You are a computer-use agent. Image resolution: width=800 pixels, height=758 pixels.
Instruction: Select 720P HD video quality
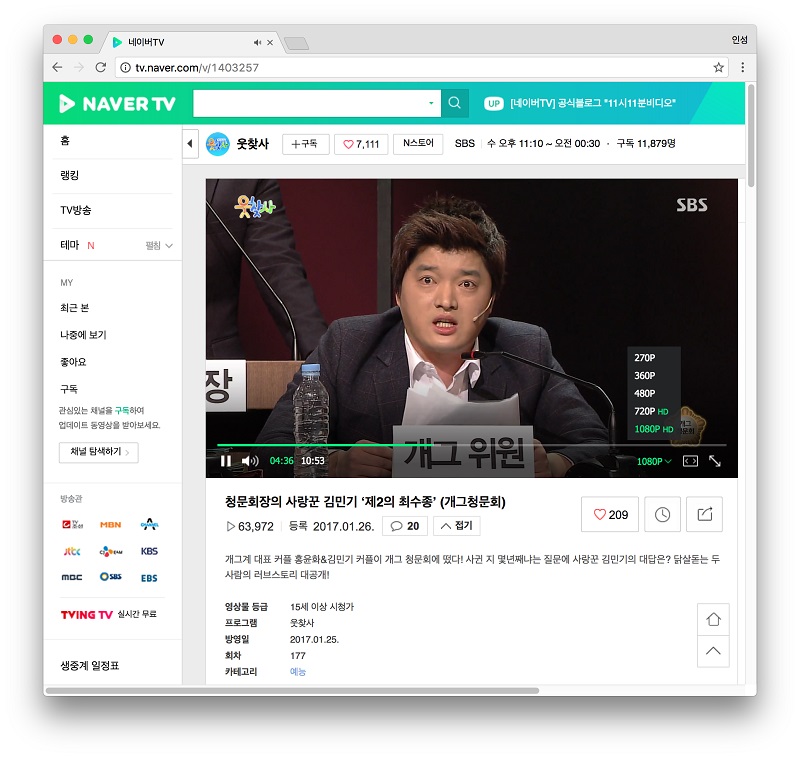pyautogui.click(x=651, y=411)
